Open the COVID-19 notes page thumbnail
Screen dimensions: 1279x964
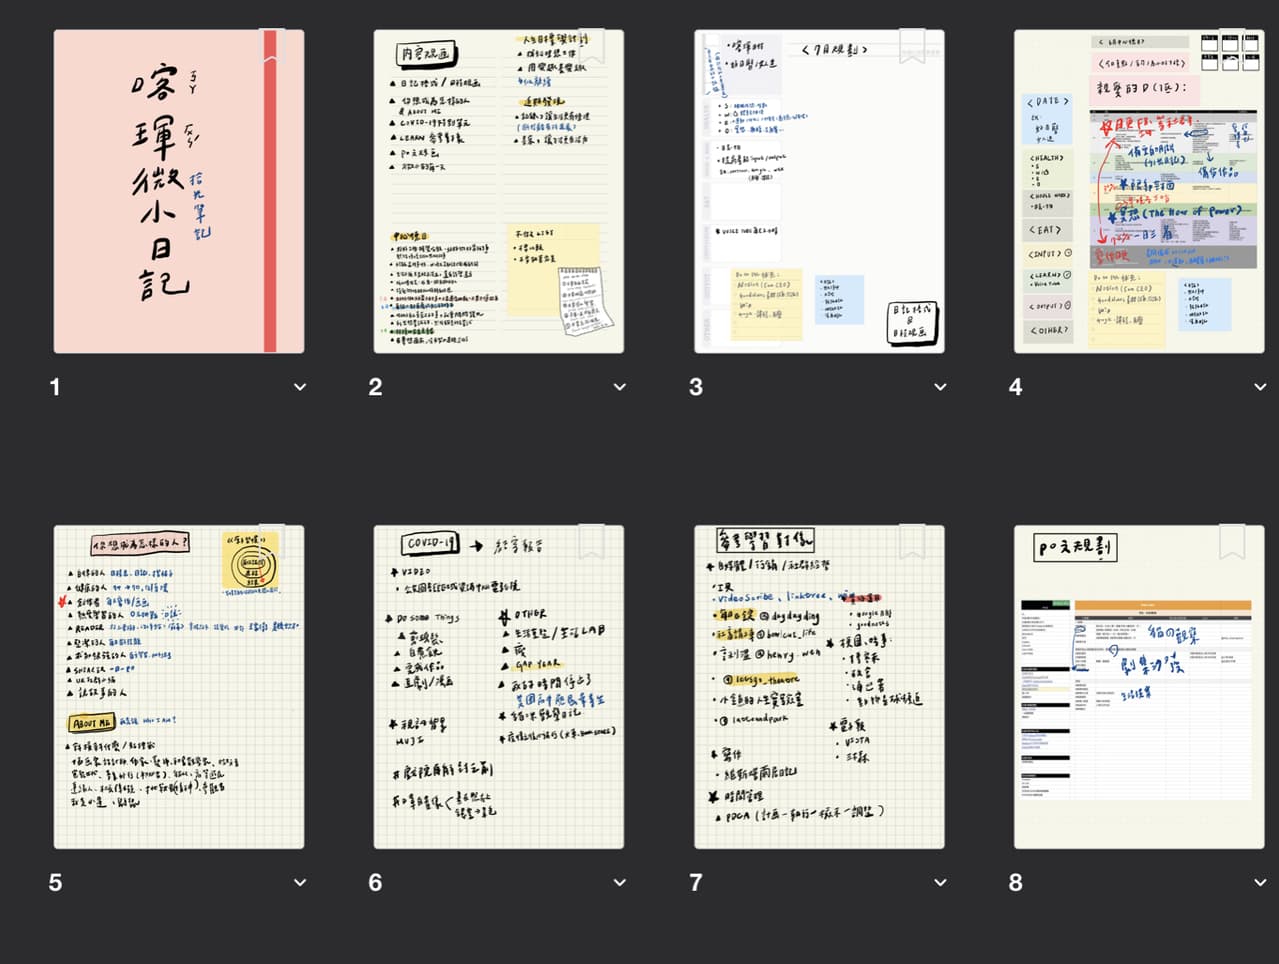[x=499, y=687]
